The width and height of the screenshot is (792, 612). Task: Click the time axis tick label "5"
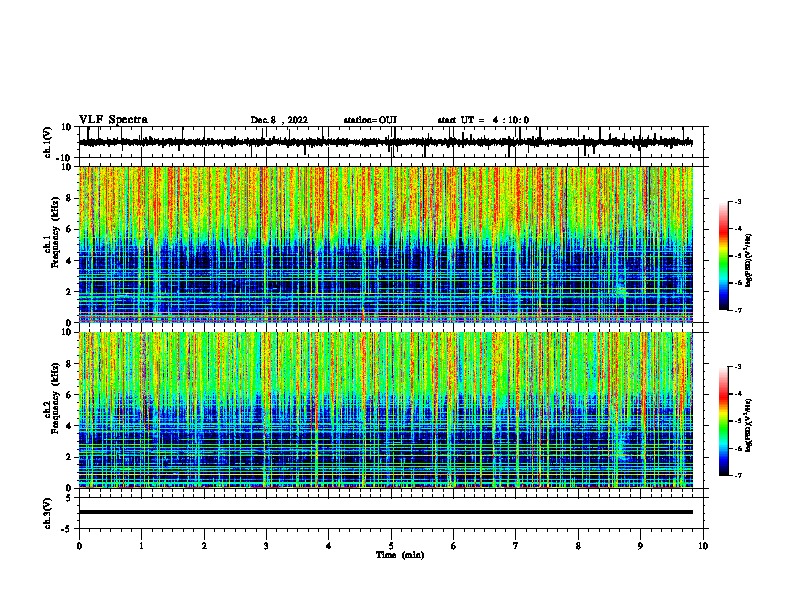click(391, 546)
